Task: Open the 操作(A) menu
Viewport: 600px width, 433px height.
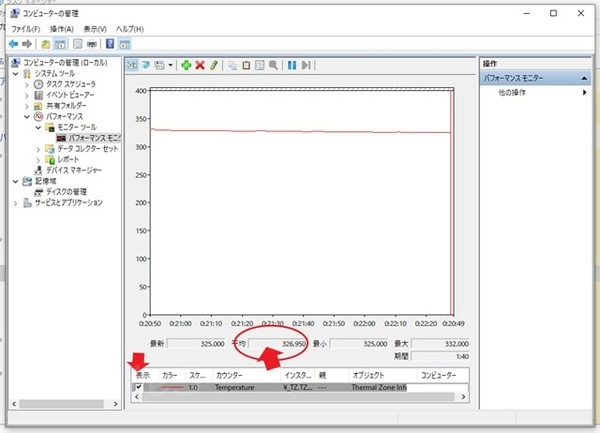Action: pos(62,29)
